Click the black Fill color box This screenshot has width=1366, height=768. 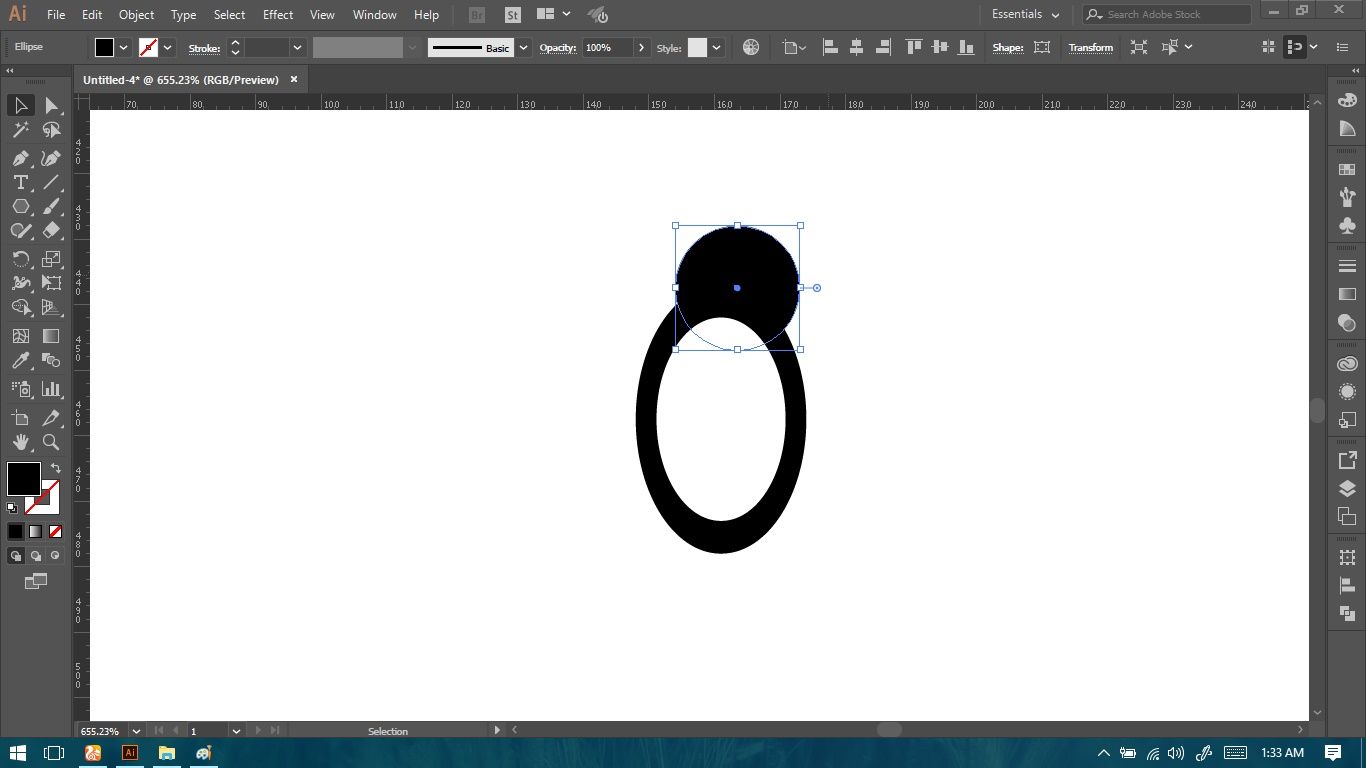(x=24, y=478)
